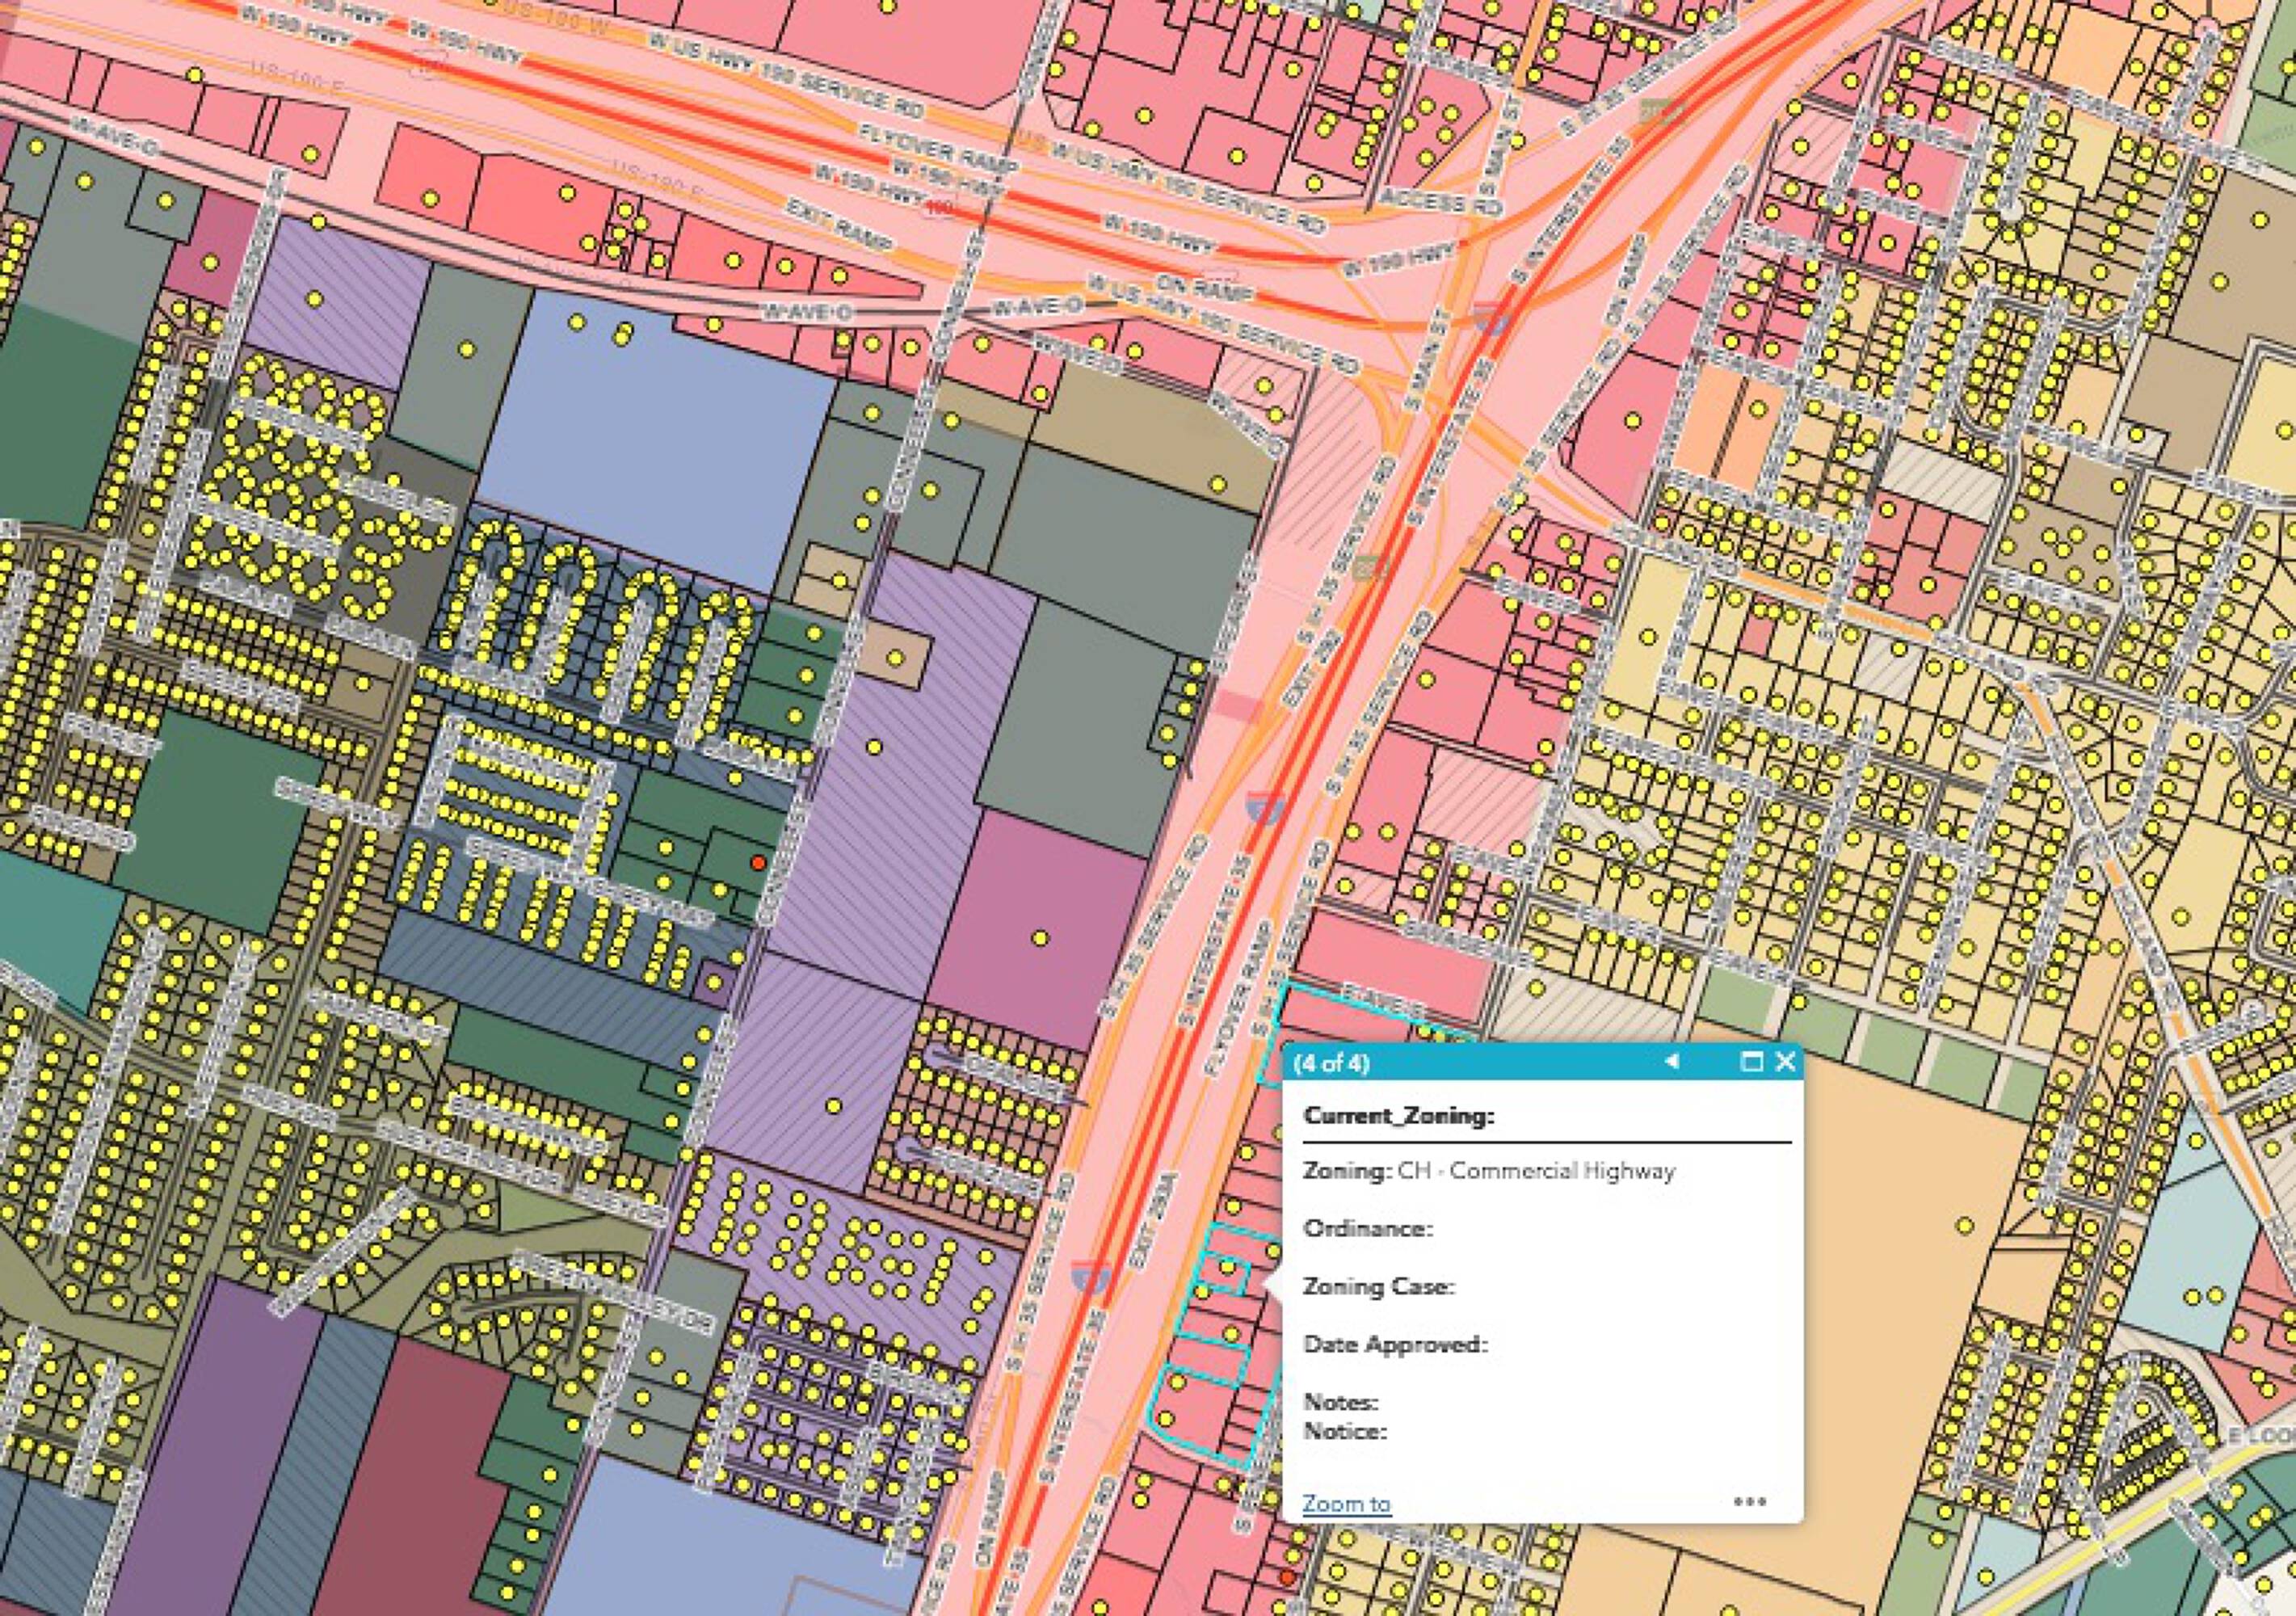Close the Current_Zoning popup
The image size is (2296, 1616).
(1785, 1062)
